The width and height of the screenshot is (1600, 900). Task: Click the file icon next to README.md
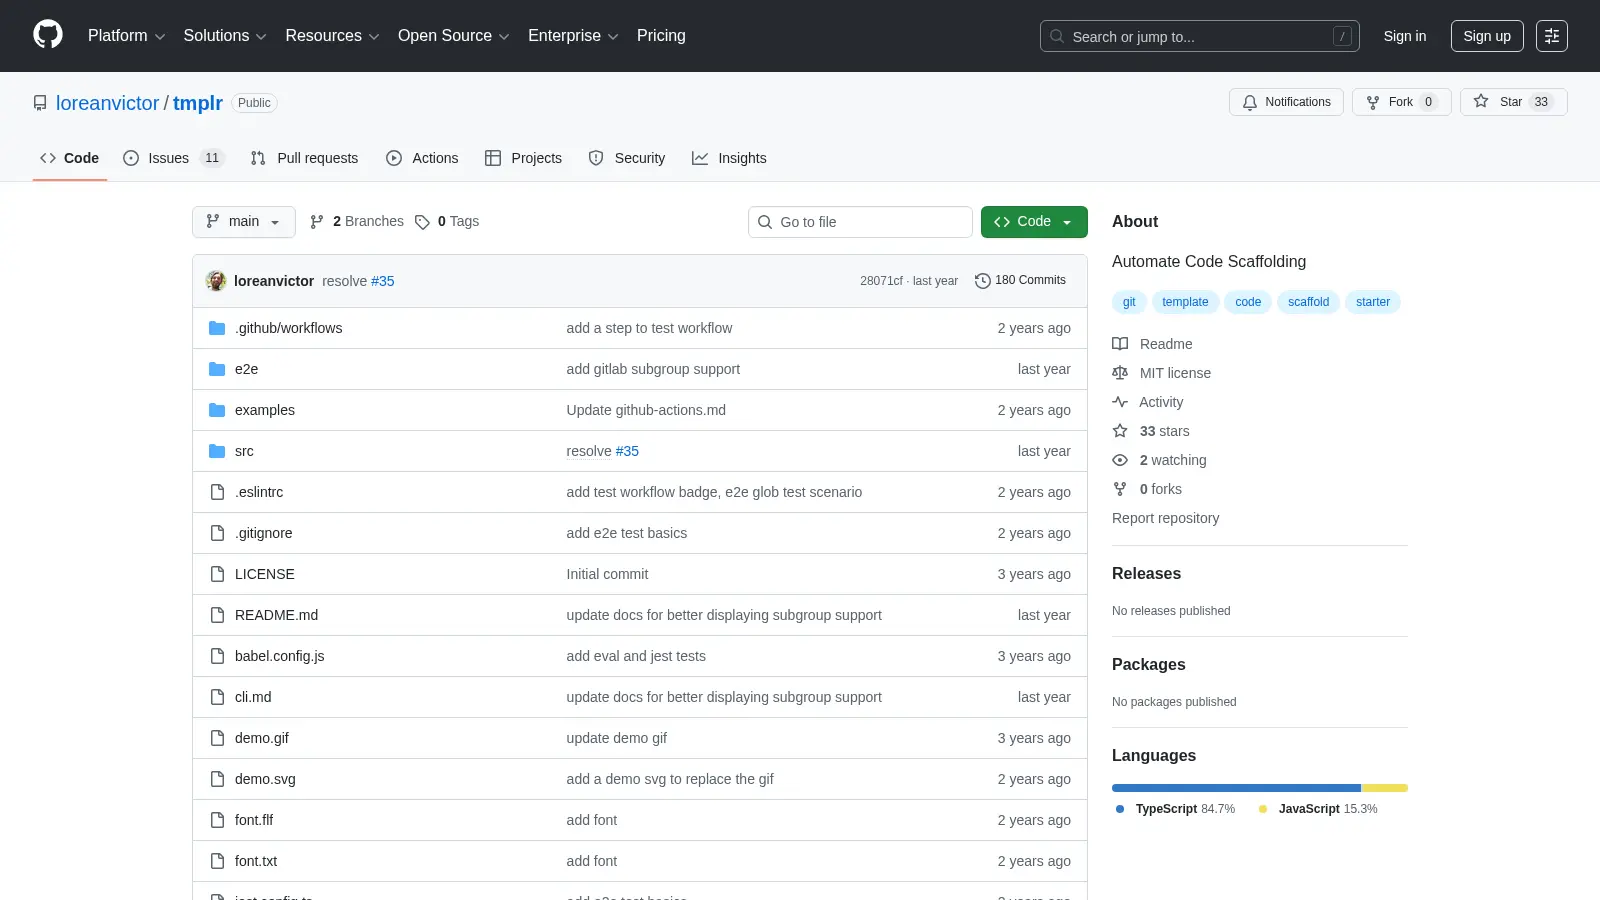[x=217, y=615]
